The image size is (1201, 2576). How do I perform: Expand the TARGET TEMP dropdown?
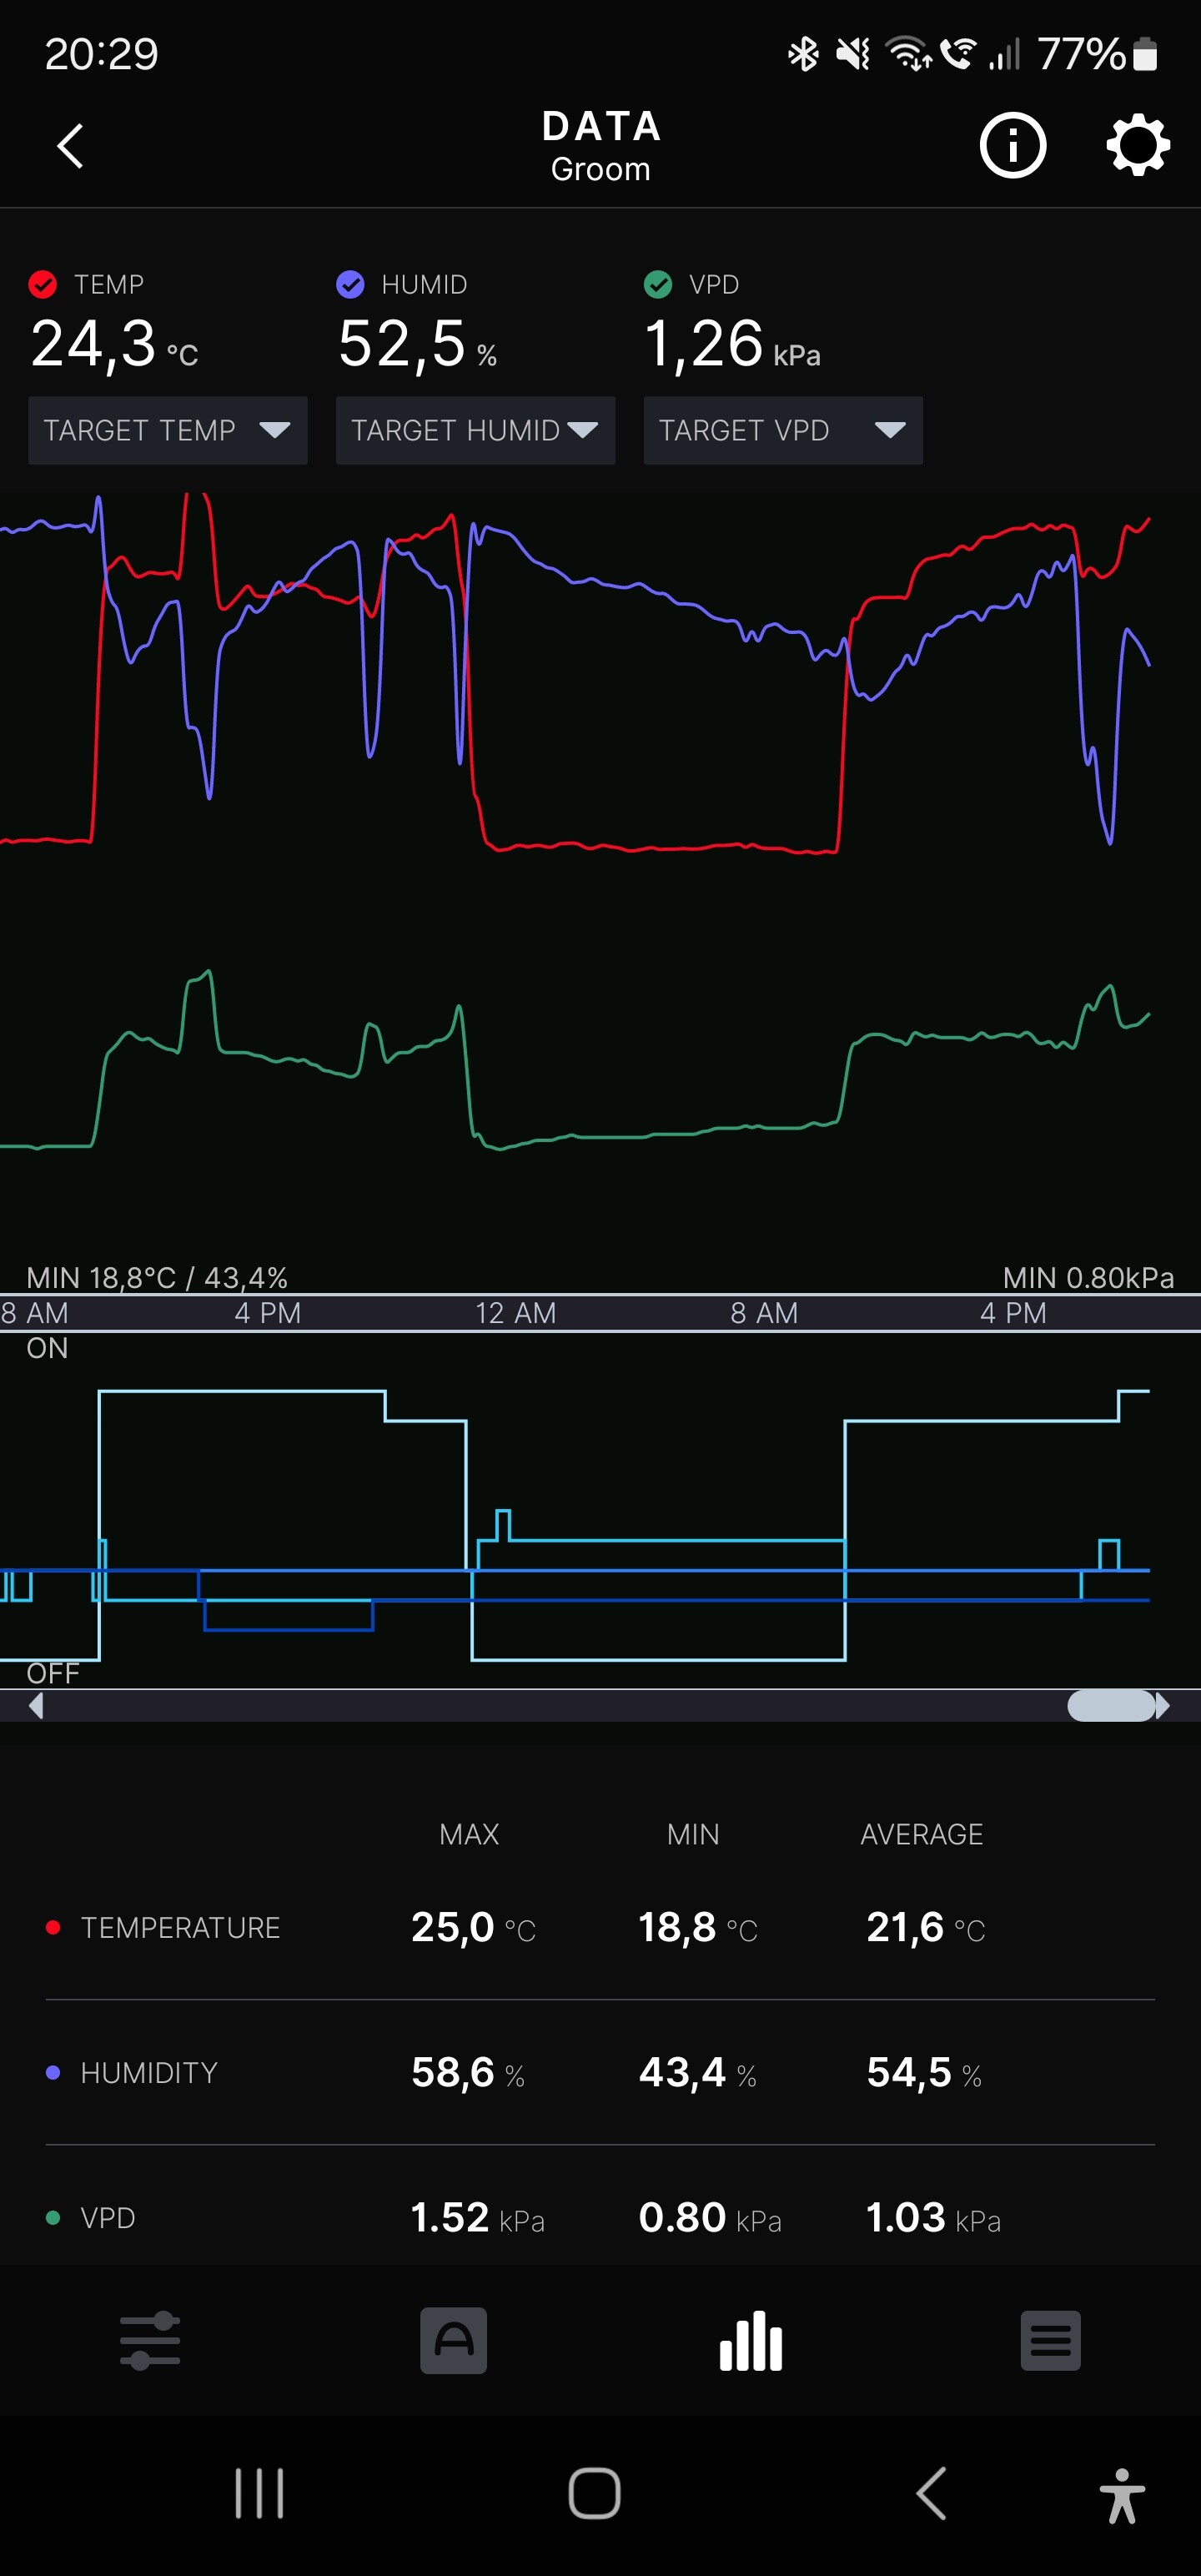tap(167, 430)
